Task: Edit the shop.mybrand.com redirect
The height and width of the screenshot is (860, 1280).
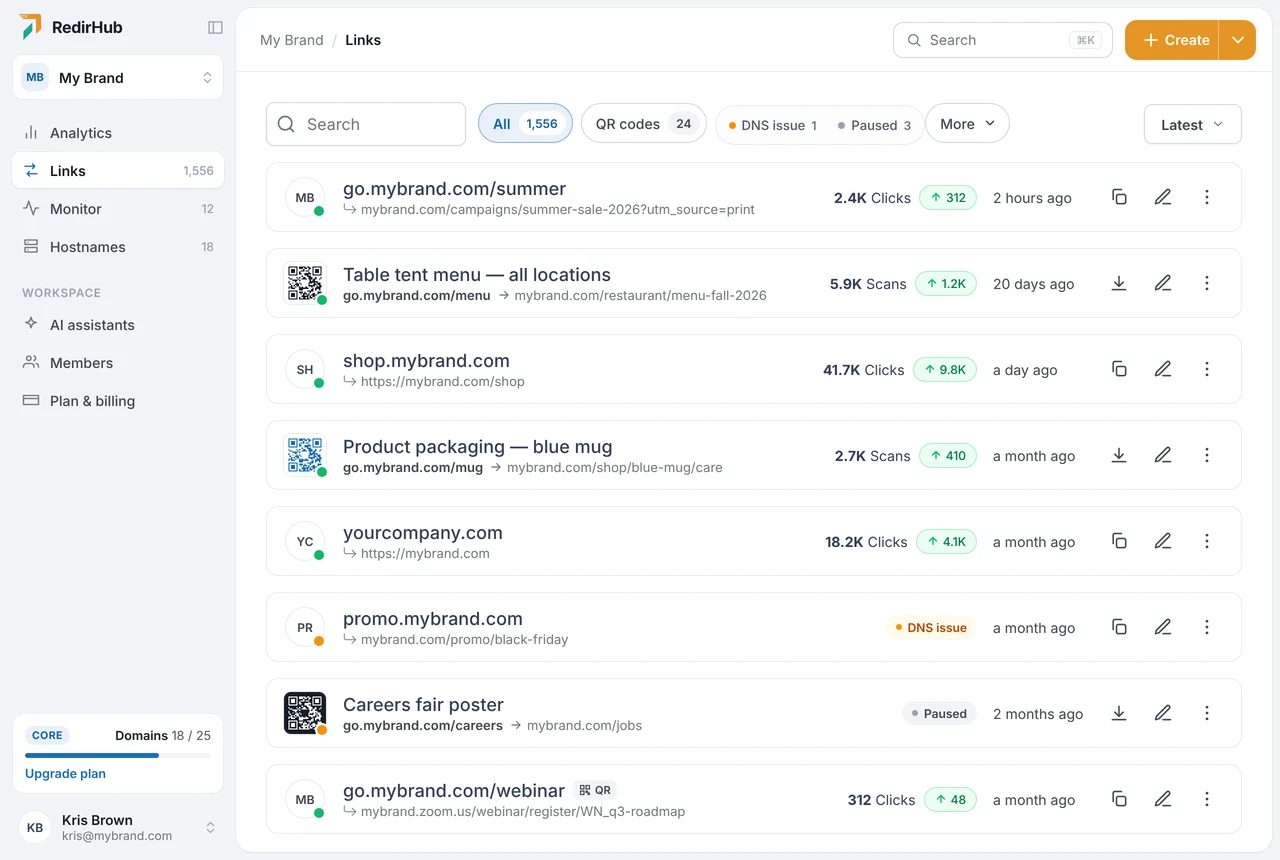Action: coord(1163,369)
